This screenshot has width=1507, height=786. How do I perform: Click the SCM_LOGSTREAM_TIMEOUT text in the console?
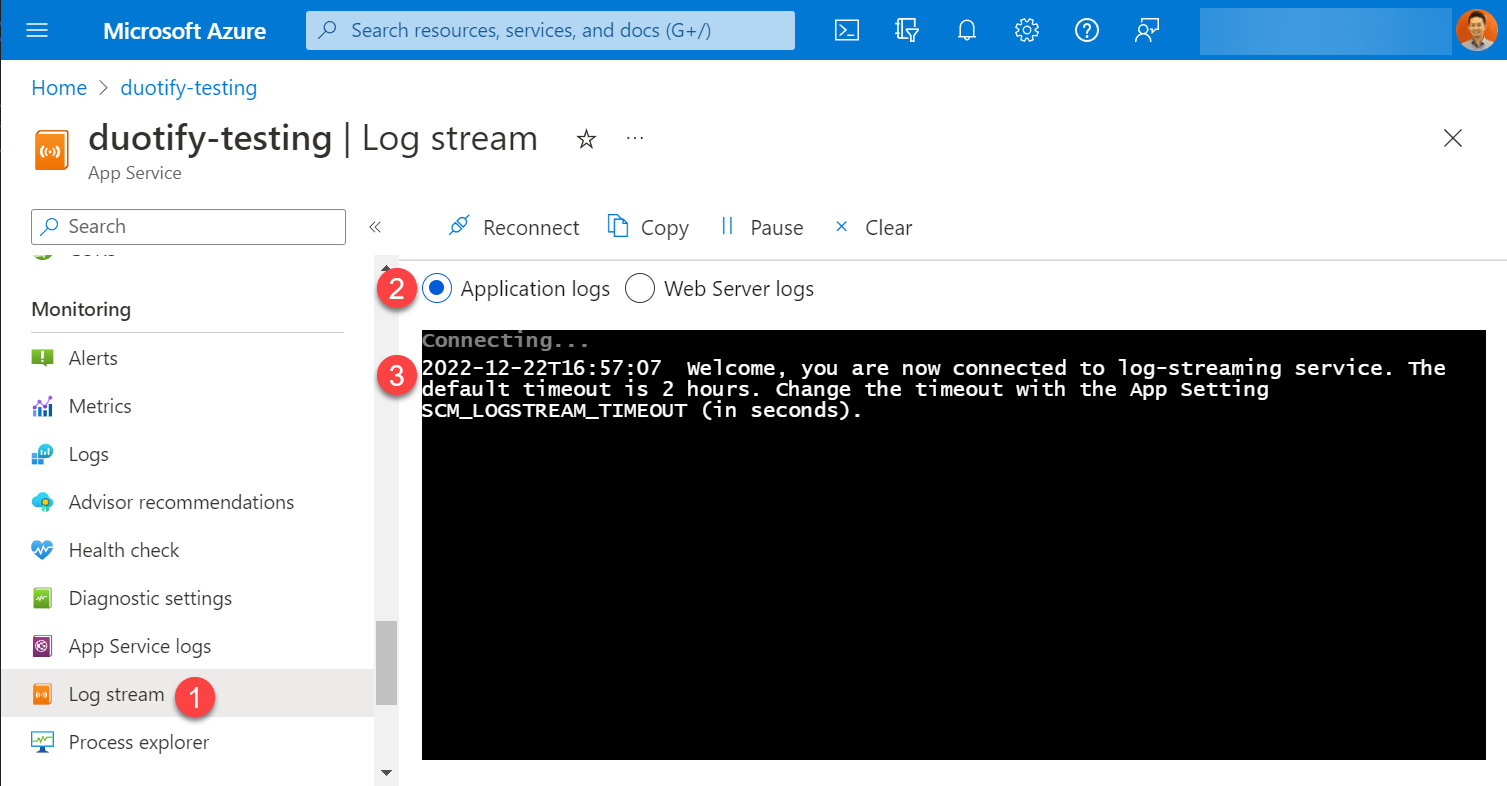pyautogui.click(x=555, y=410)
